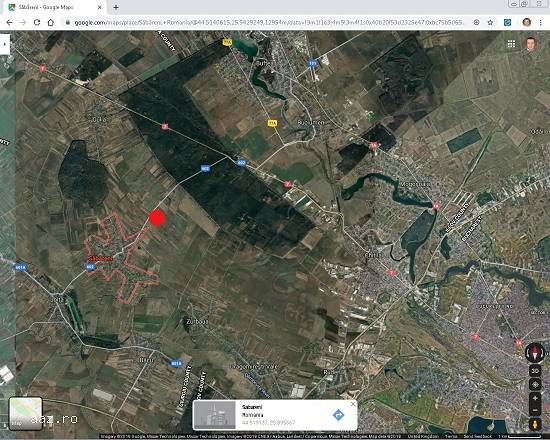550x440 pixels.
Task: Click the padlock site info icon
Action: point(68,22)
